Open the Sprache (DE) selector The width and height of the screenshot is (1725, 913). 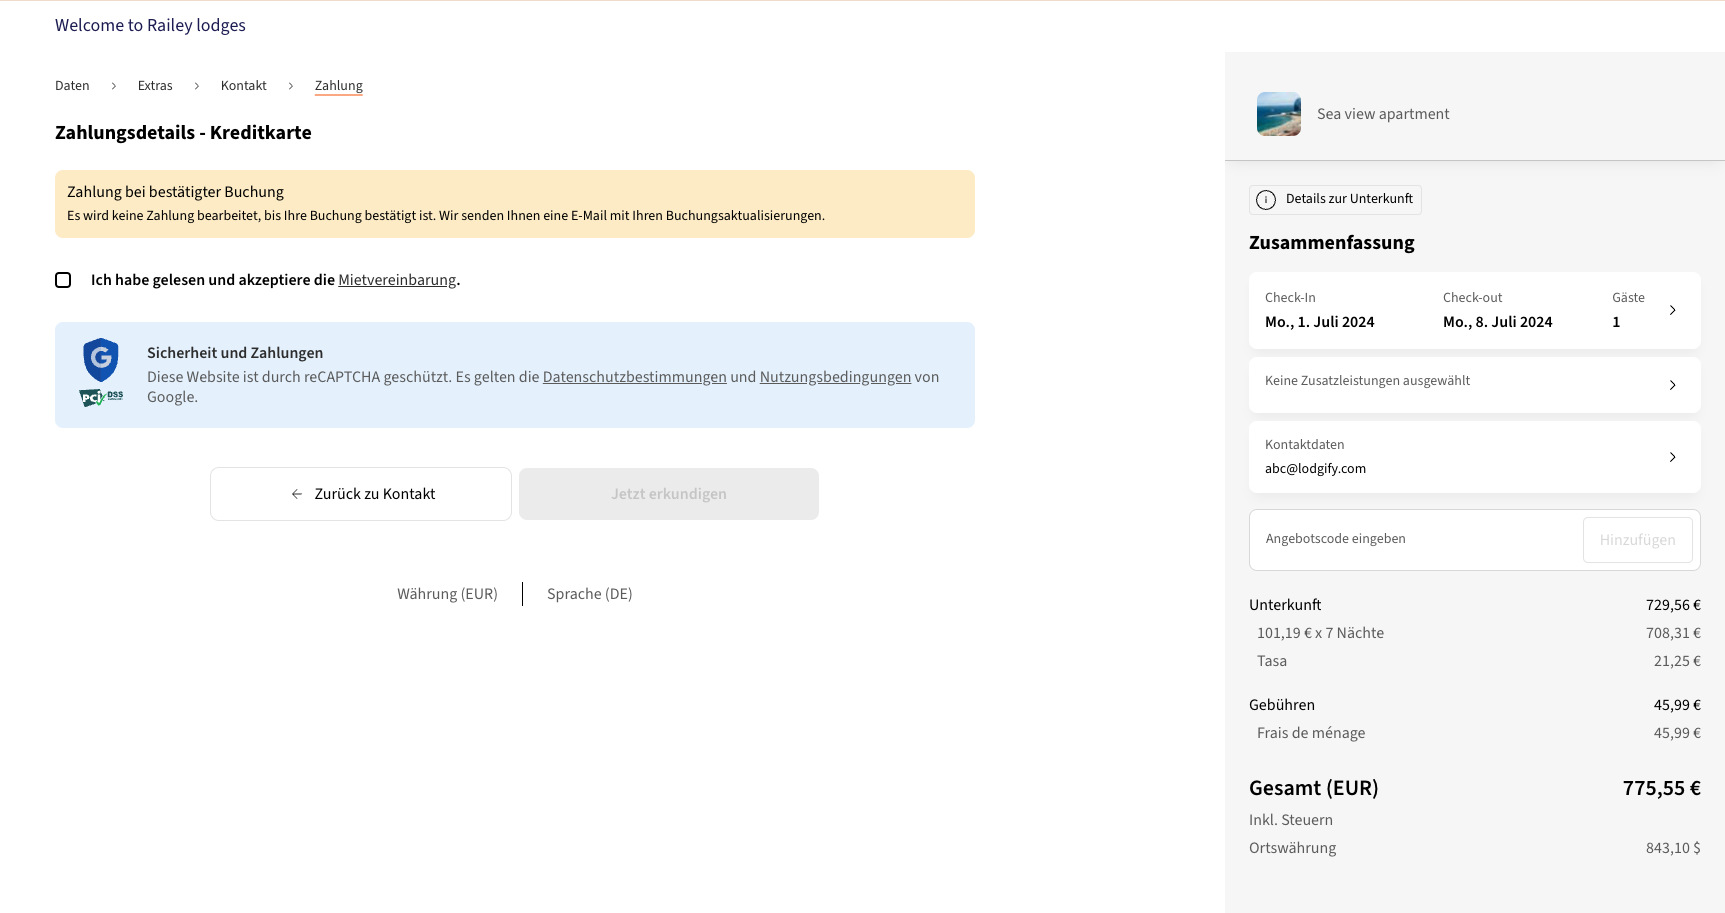pos(589,593)
